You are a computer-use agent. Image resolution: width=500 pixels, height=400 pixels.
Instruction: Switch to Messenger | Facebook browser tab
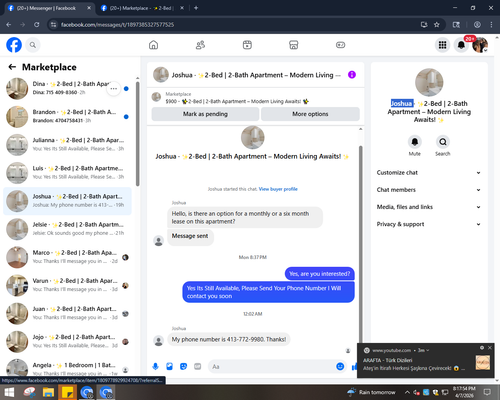[47, 8]
